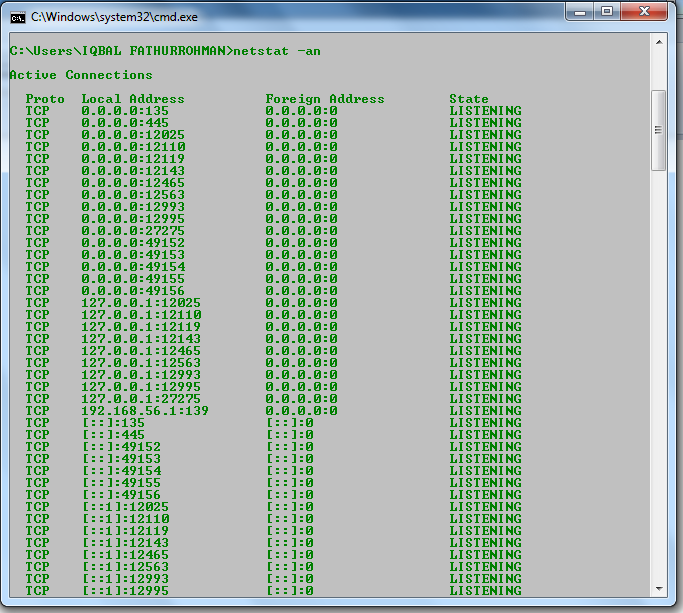683x613 pixels.
Task: Grab the vertical scrollbar thumb
Action: (x=659, y=130)
